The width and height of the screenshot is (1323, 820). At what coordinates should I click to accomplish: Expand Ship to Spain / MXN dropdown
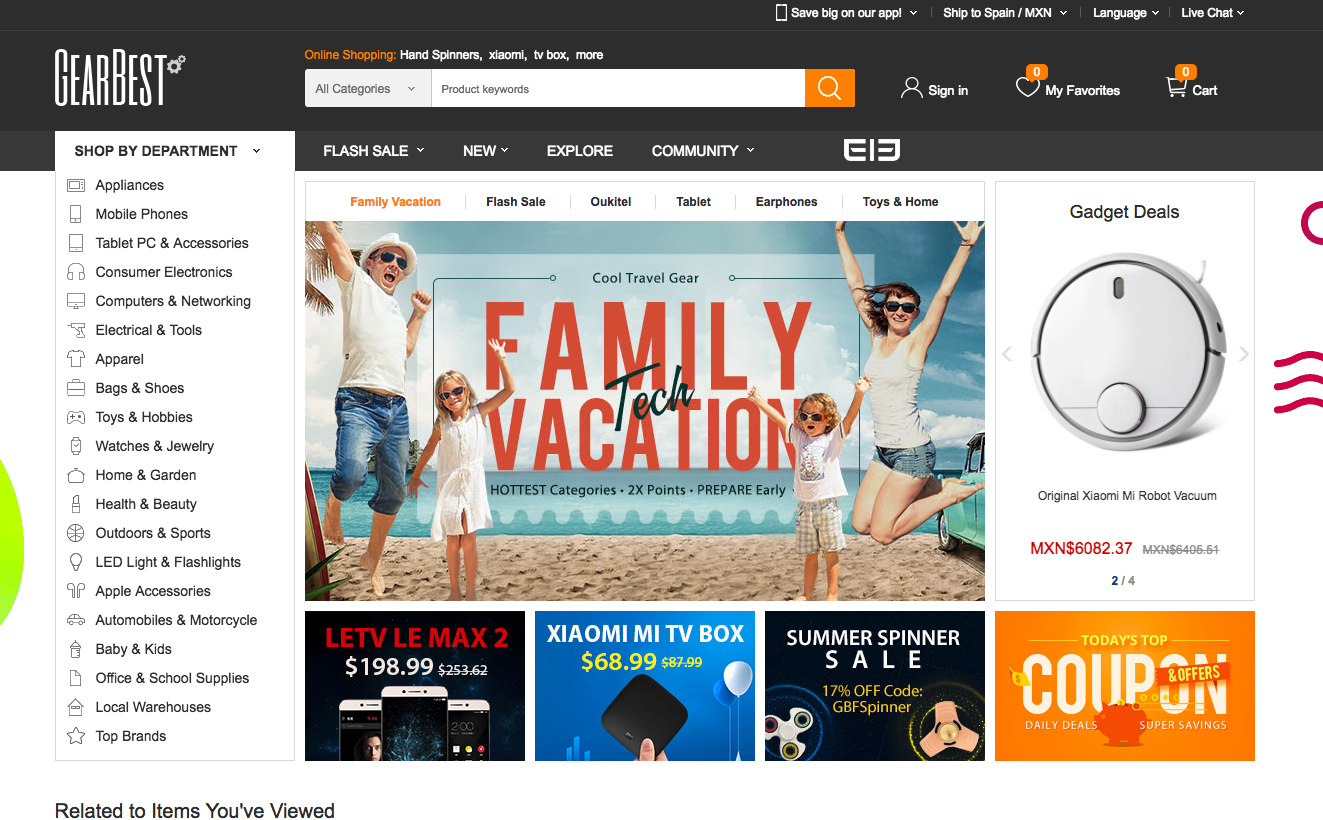click(1004, 13)
